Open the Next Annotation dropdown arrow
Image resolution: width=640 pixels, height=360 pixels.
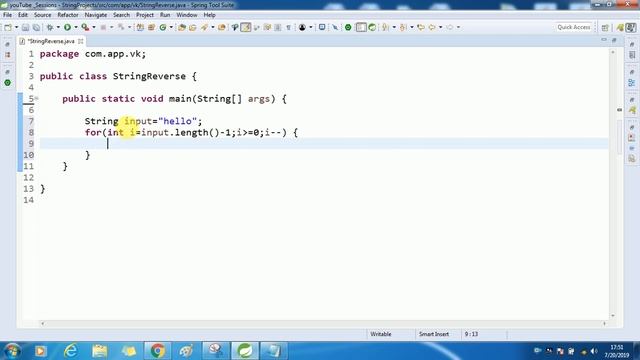coord(394,27)
